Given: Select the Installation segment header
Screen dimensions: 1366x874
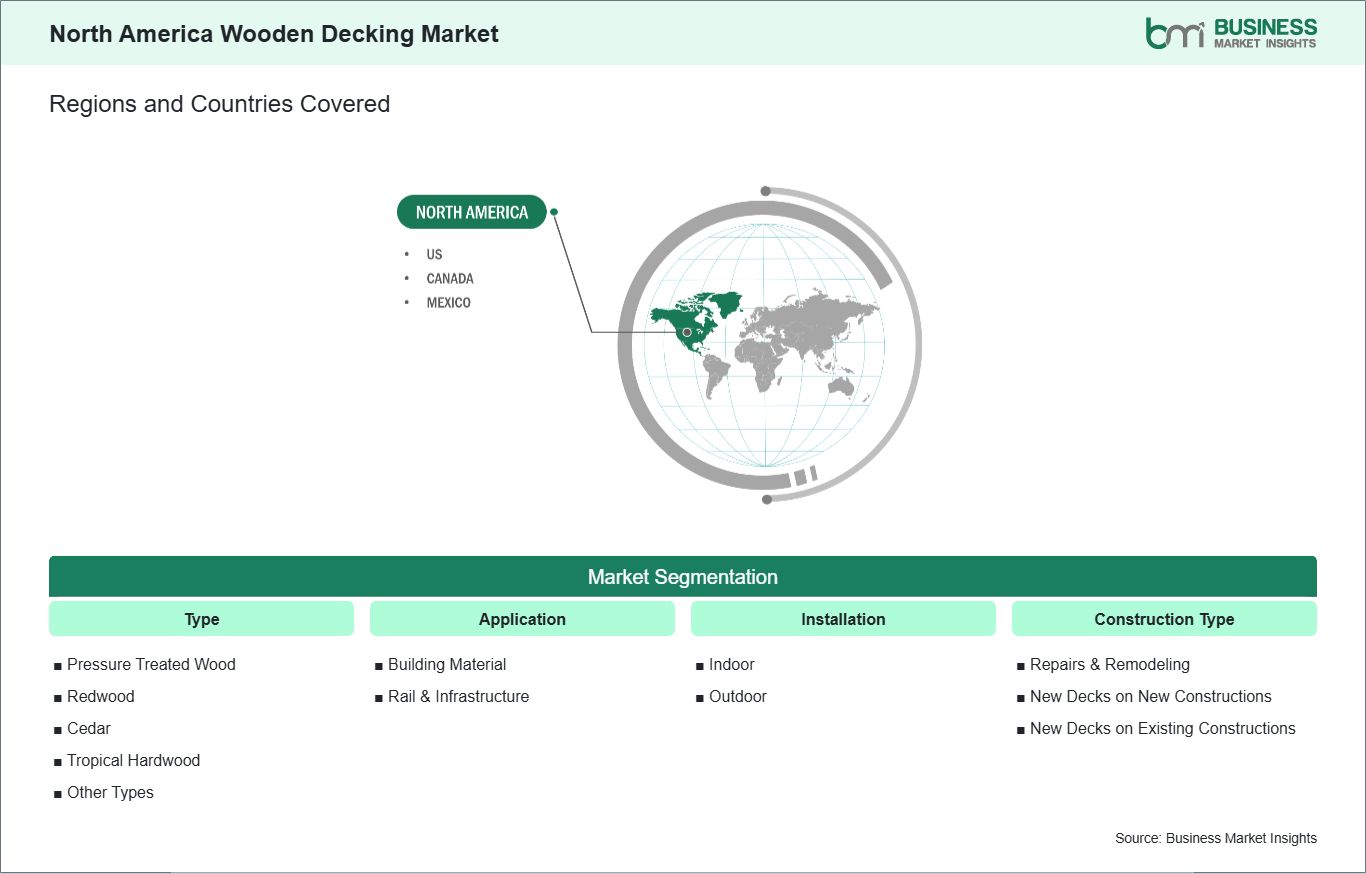Looking at the screenshot, I should 843,619.
